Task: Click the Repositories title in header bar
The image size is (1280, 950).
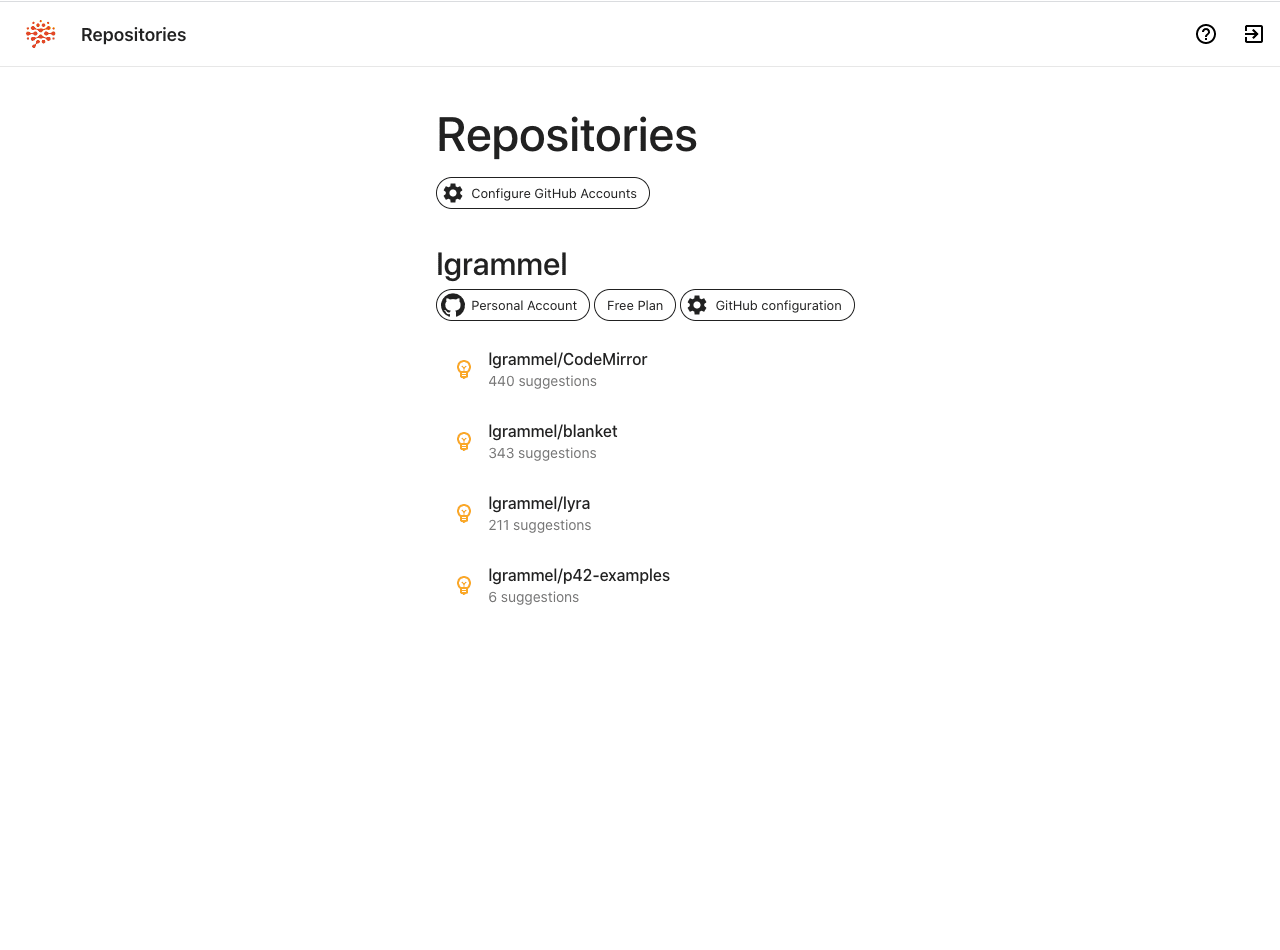Action: click(x=133, y=34)
